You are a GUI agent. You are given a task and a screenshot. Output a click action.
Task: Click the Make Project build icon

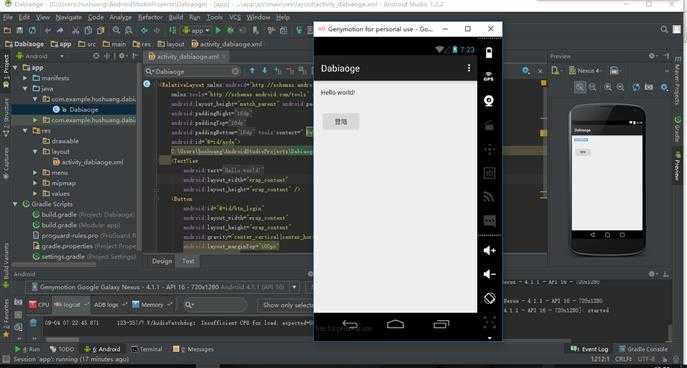[x=173, y=30]
